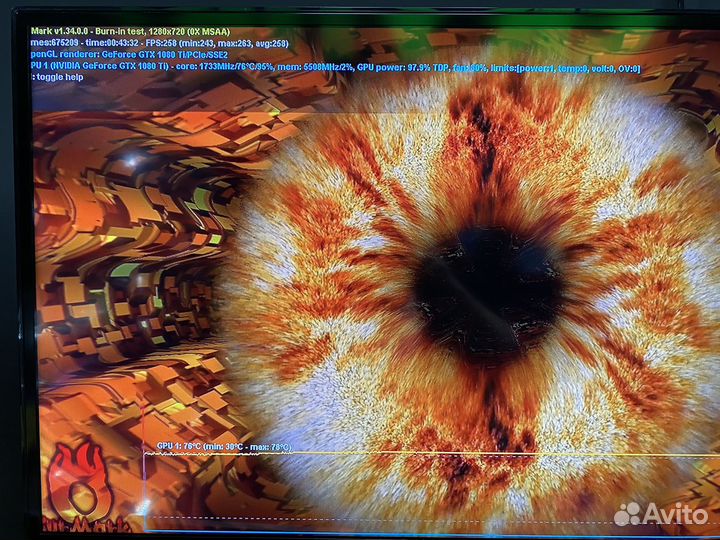Viewport: 720px width, 540px height.
Task: Click the GPU 1 temperature graph label
Action: tap(222, 446)
